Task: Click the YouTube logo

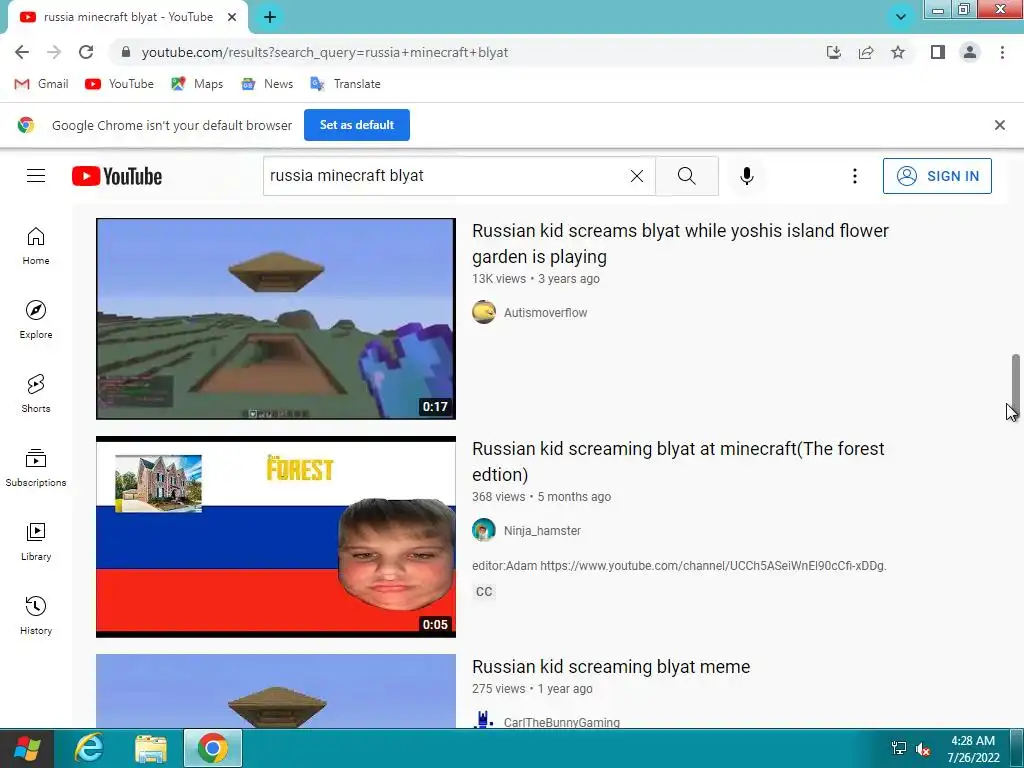Action: click(x=117, y=176)
